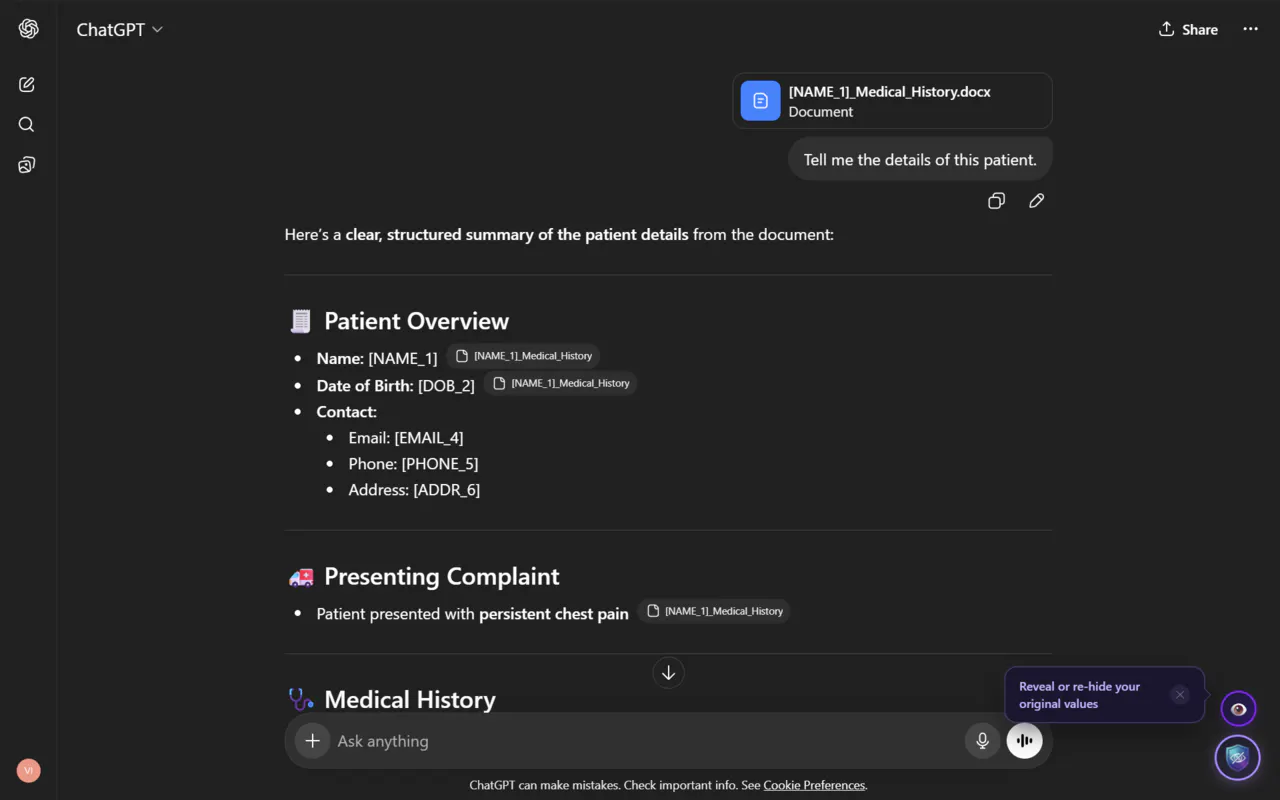Image resolution: width=1280 pixels, height=800 pixels.
Task: Open the plus attachment menu in composer
Action: [x=313, y=741]
